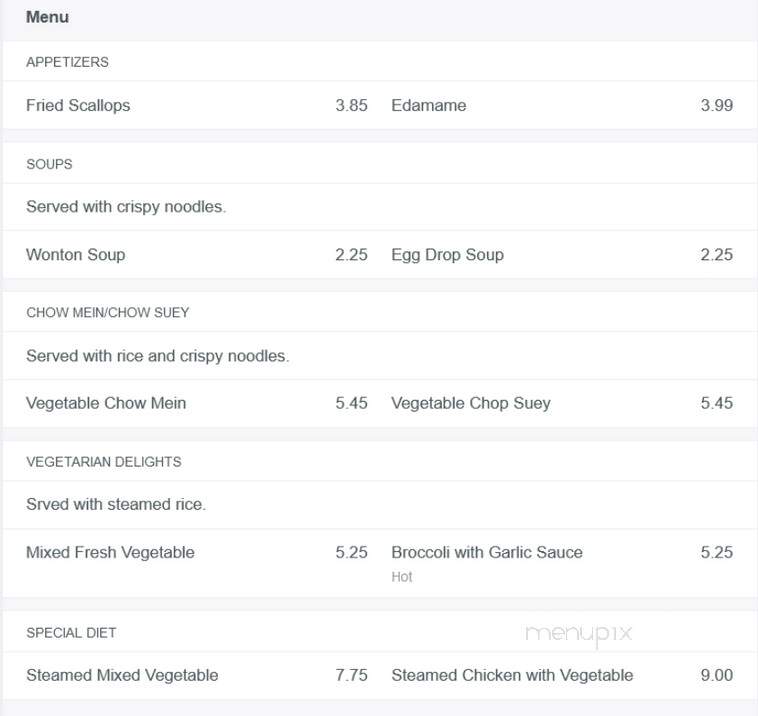758x716 pixels.
Task: Click the 9.00 price for Steamed Chicken
Action: pyautogui.click(x=716, y=675)
